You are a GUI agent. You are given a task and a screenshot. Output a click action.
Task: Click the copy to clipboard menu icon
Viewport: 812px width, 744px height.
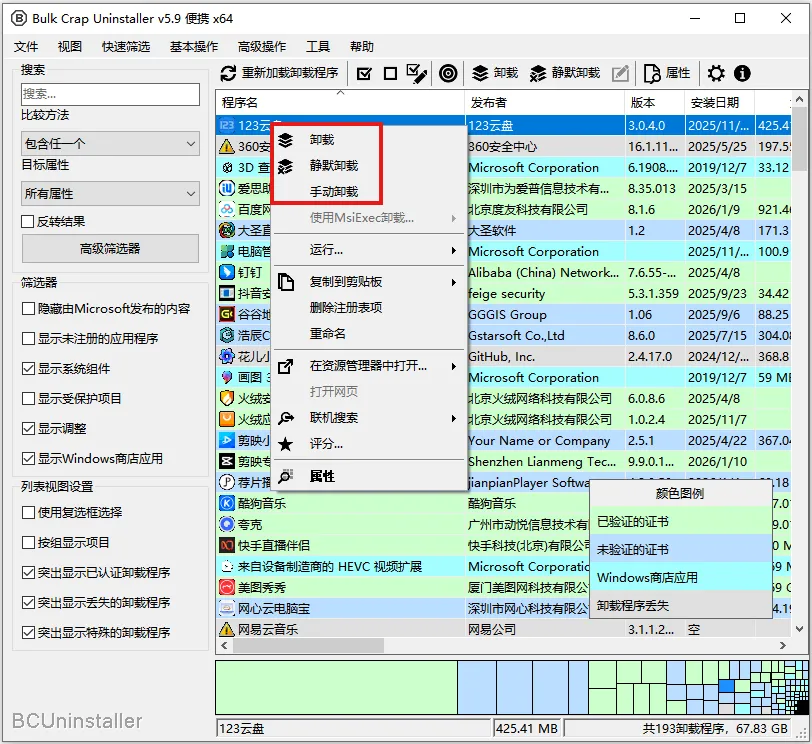[x=285, y=282]
